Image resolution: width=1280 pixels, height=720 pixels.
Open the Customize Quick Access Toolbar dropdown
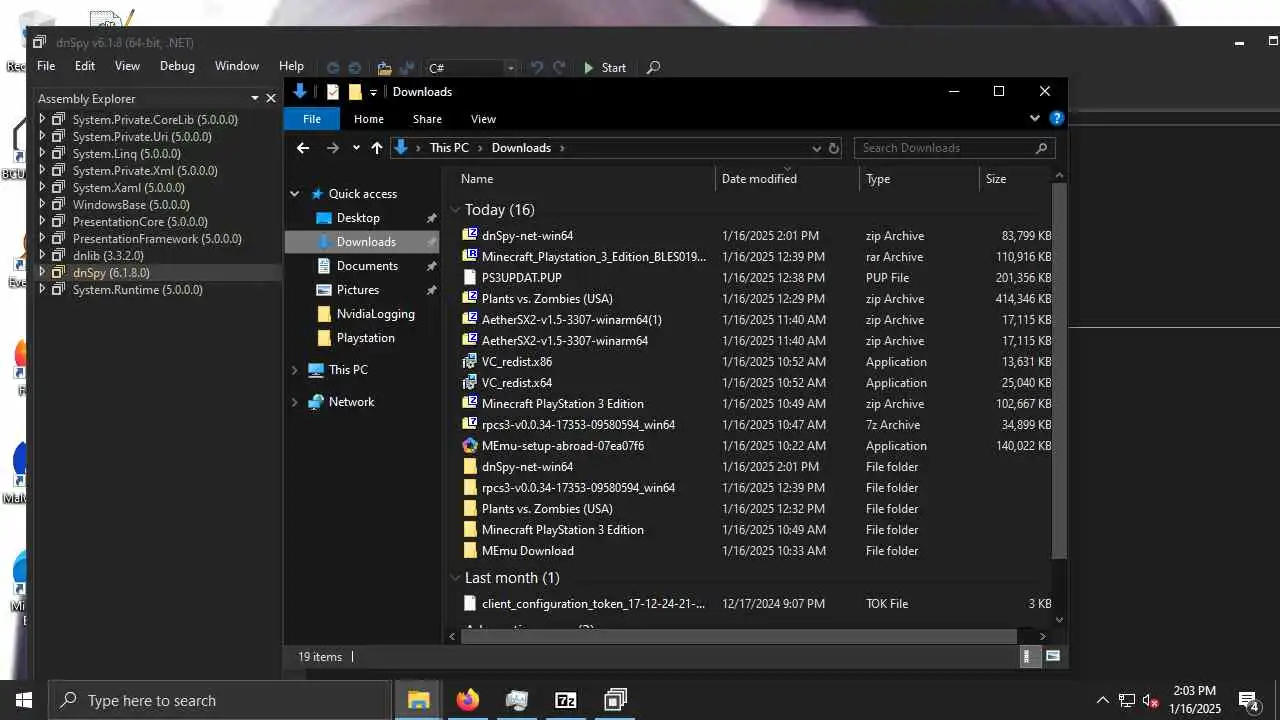(373, 92)
